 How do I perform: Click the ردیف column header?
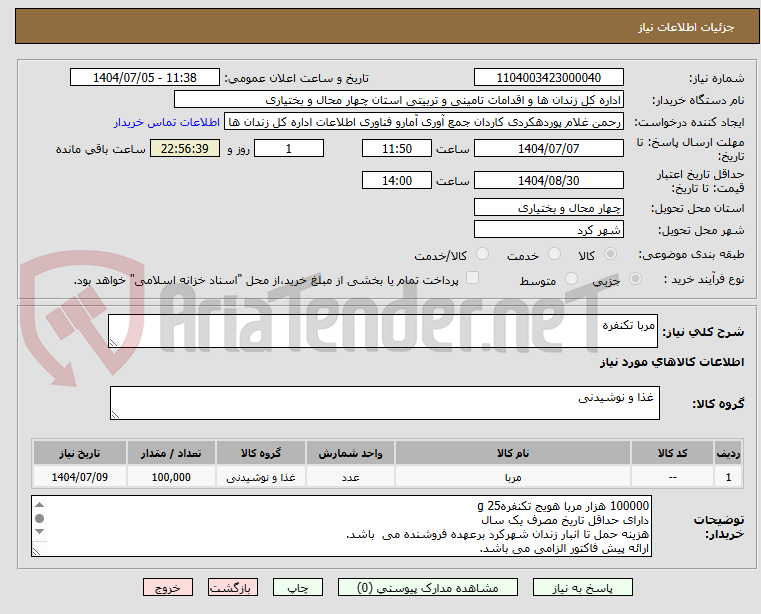click(x=728, y=453)
